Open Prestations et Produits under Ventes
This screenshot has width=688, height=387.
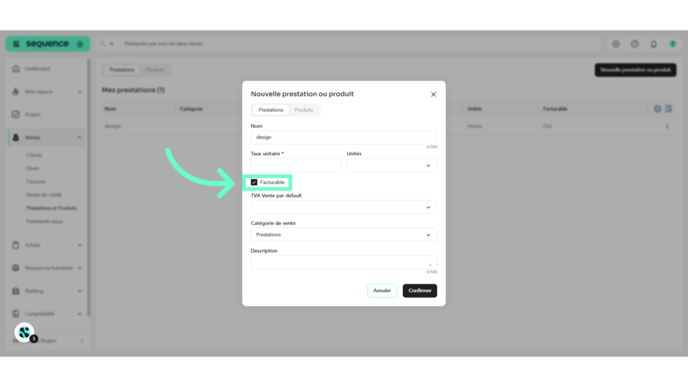51,208
